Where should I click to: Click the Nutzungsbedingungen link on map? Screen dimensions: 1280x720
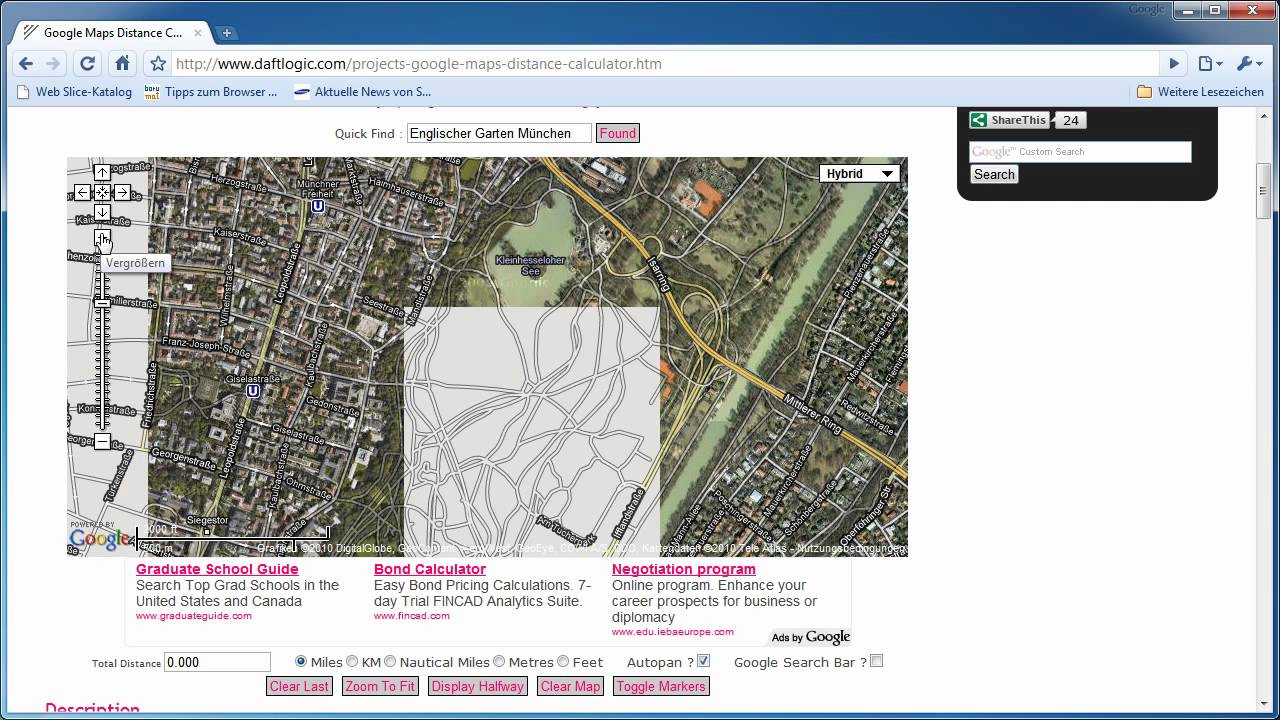tap(850, 548)
